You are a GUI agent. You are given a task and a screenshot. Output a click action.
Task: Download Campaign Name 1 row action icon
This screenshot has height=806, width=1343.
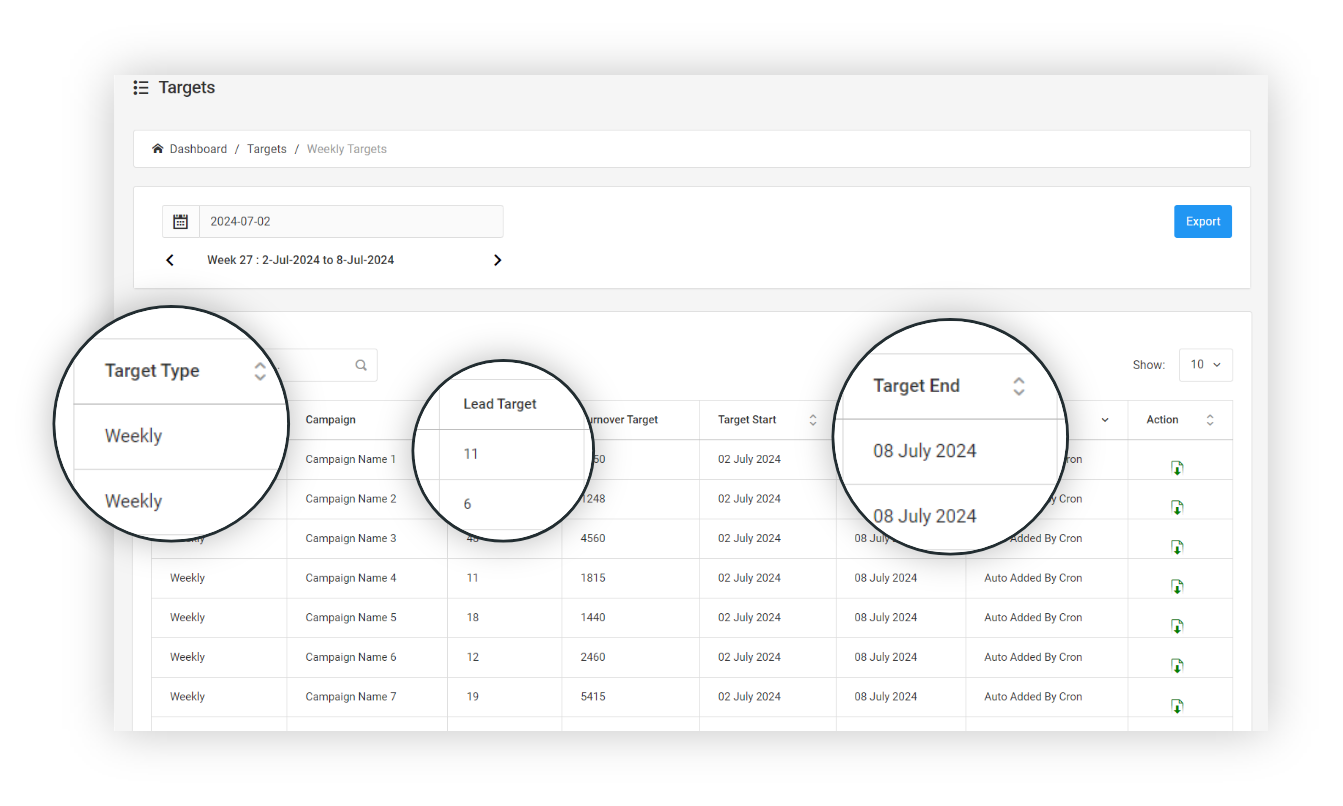click(1177, 468)
